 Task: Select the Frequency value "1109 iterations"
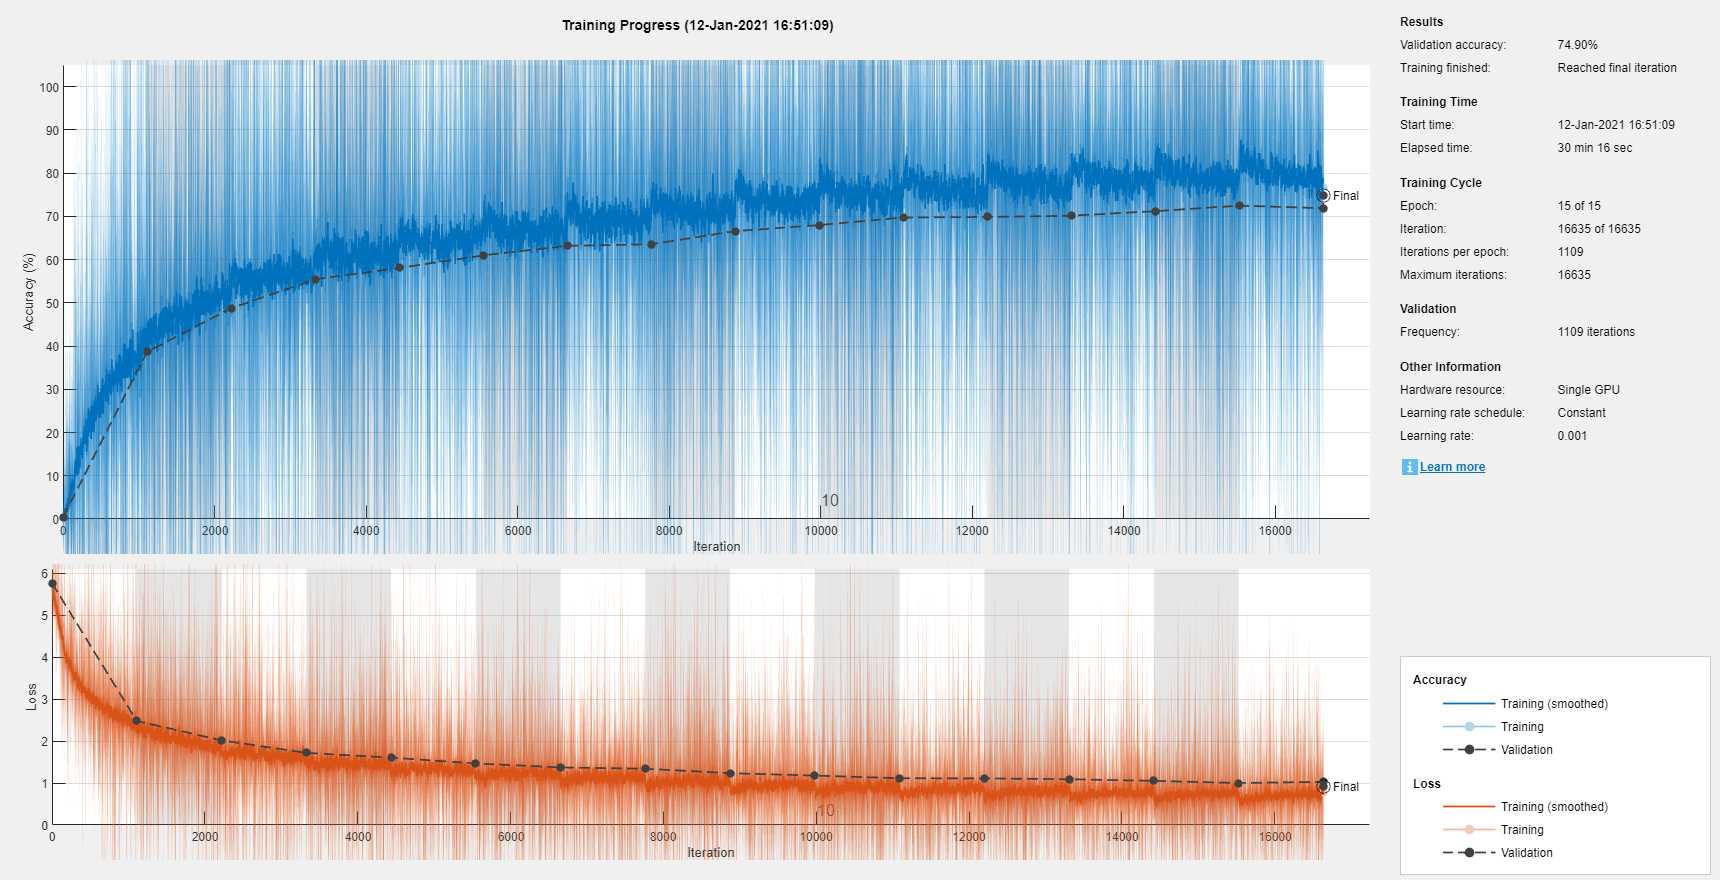1596,332
